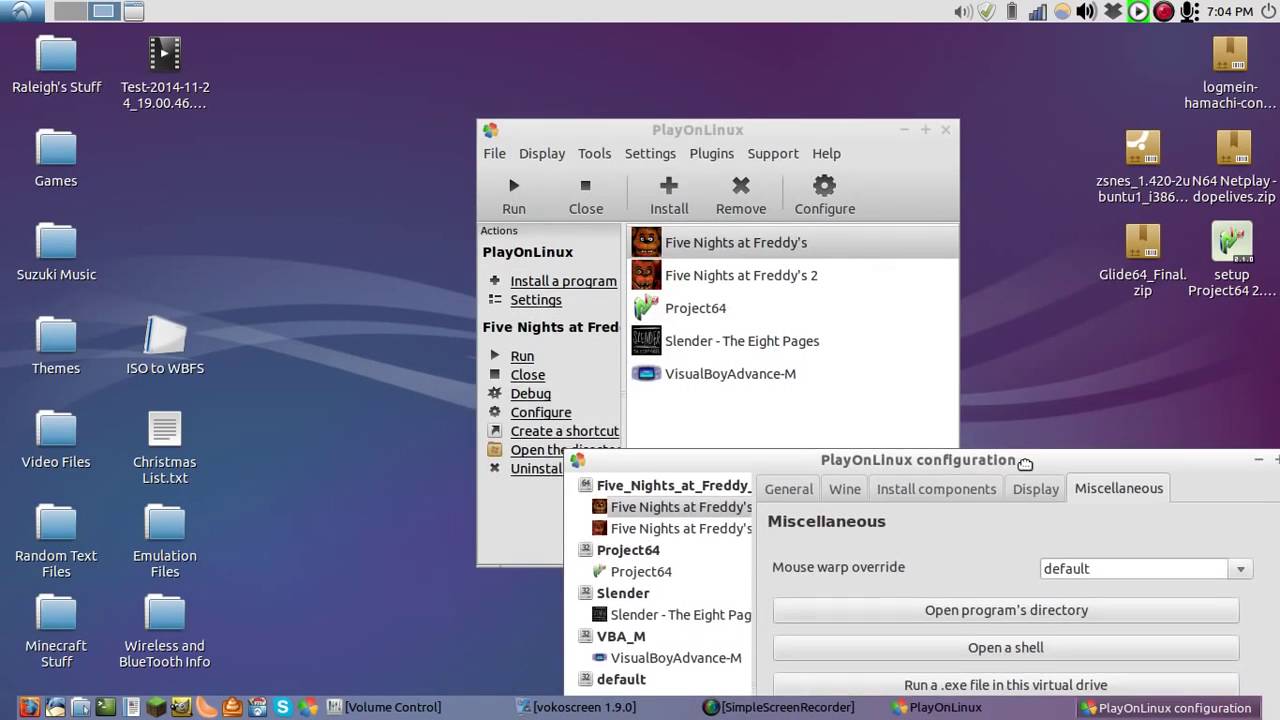The width and height of the screenshot is (1280, 720).
Task: Open the Display menu in PlayOnLinux
Action: click(542, 153)
